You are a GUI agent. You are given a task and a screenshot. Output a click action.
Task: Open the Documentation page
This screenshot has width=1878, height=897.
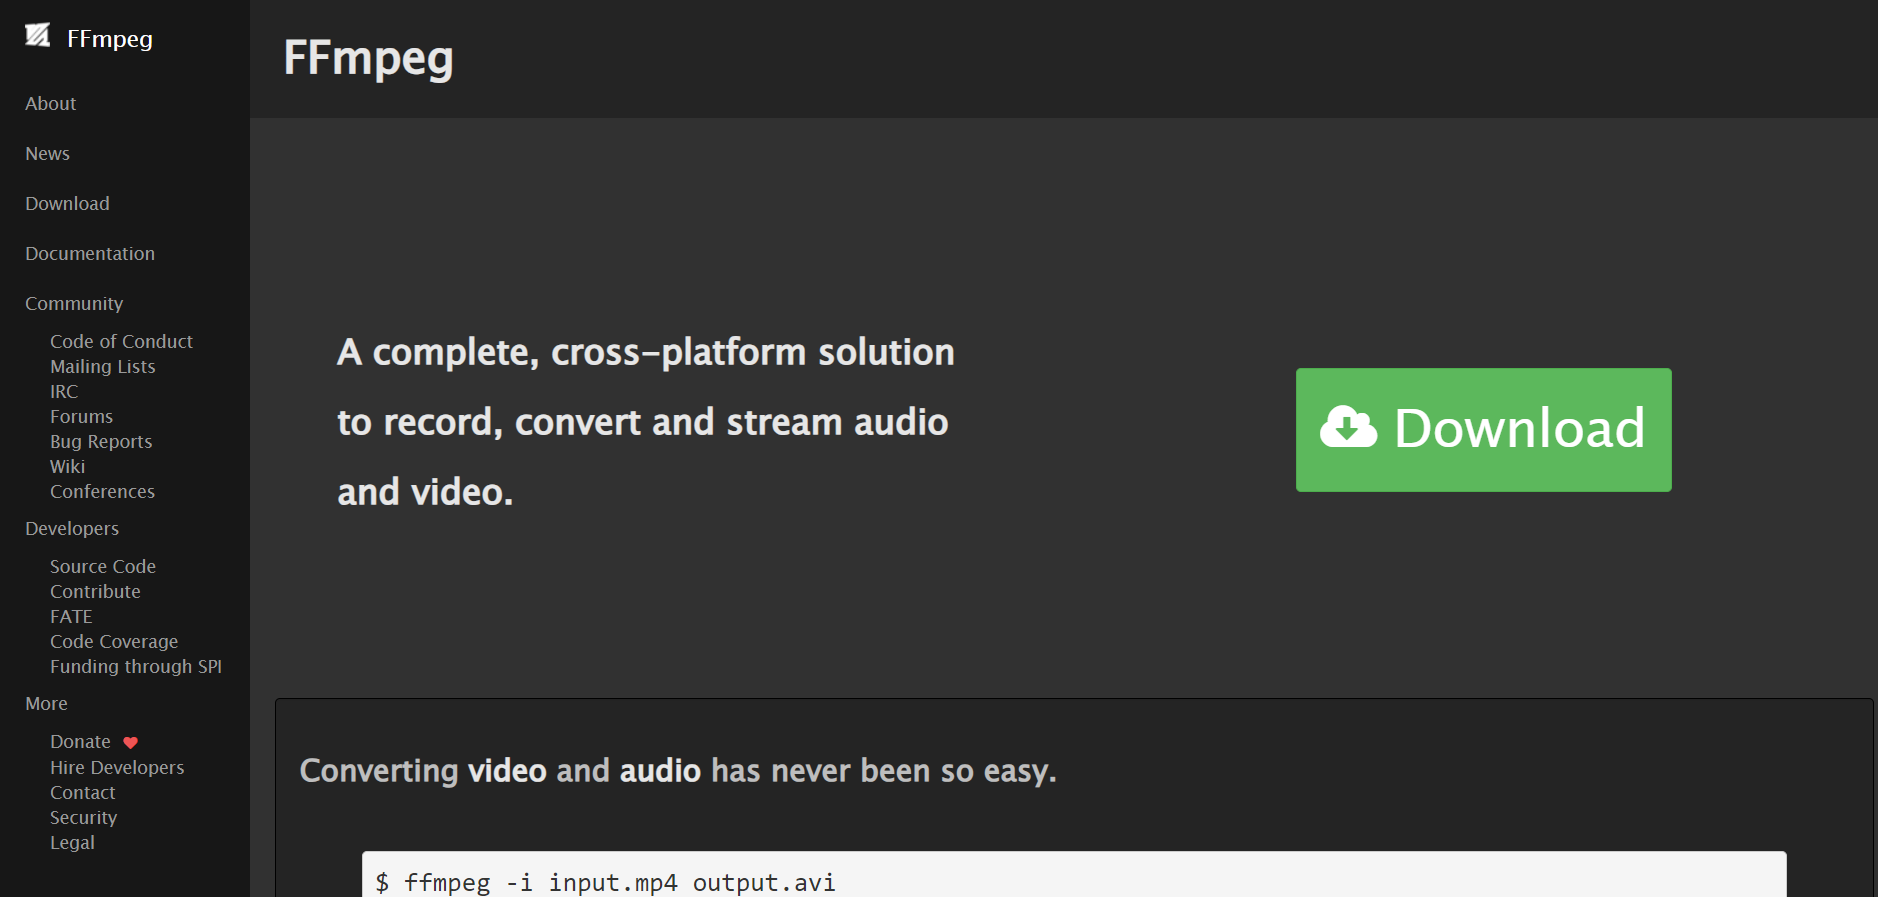(90, 254)
